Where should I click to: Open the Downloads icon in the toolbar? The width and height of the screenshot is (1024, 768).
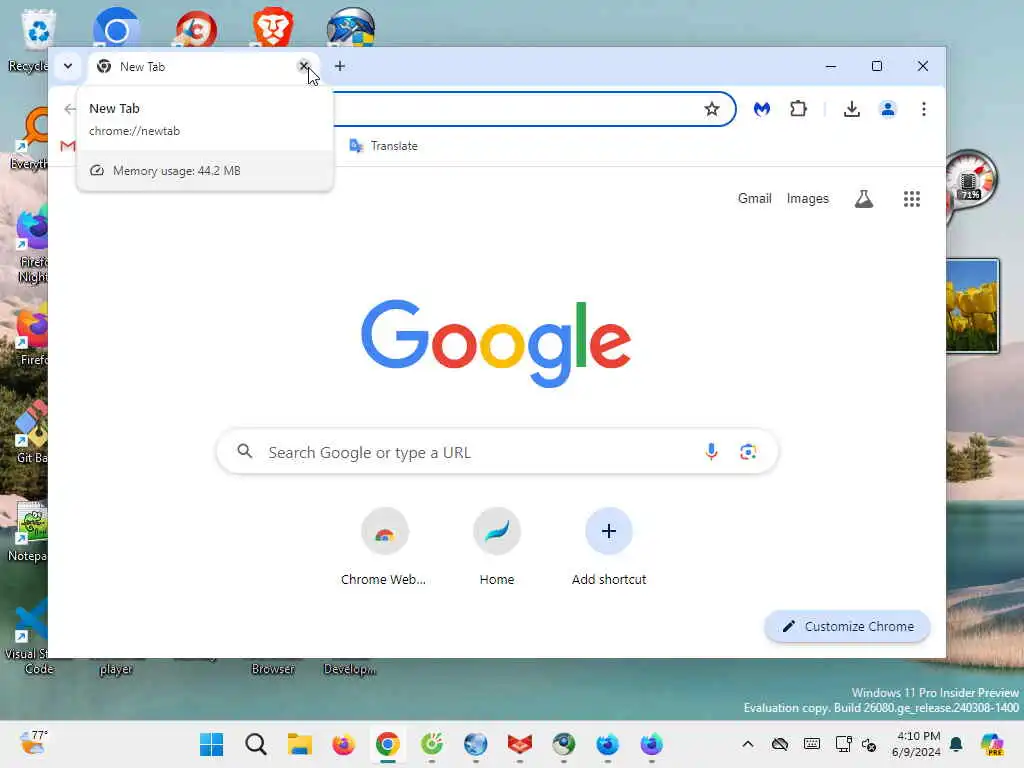(x=852, y=109)
